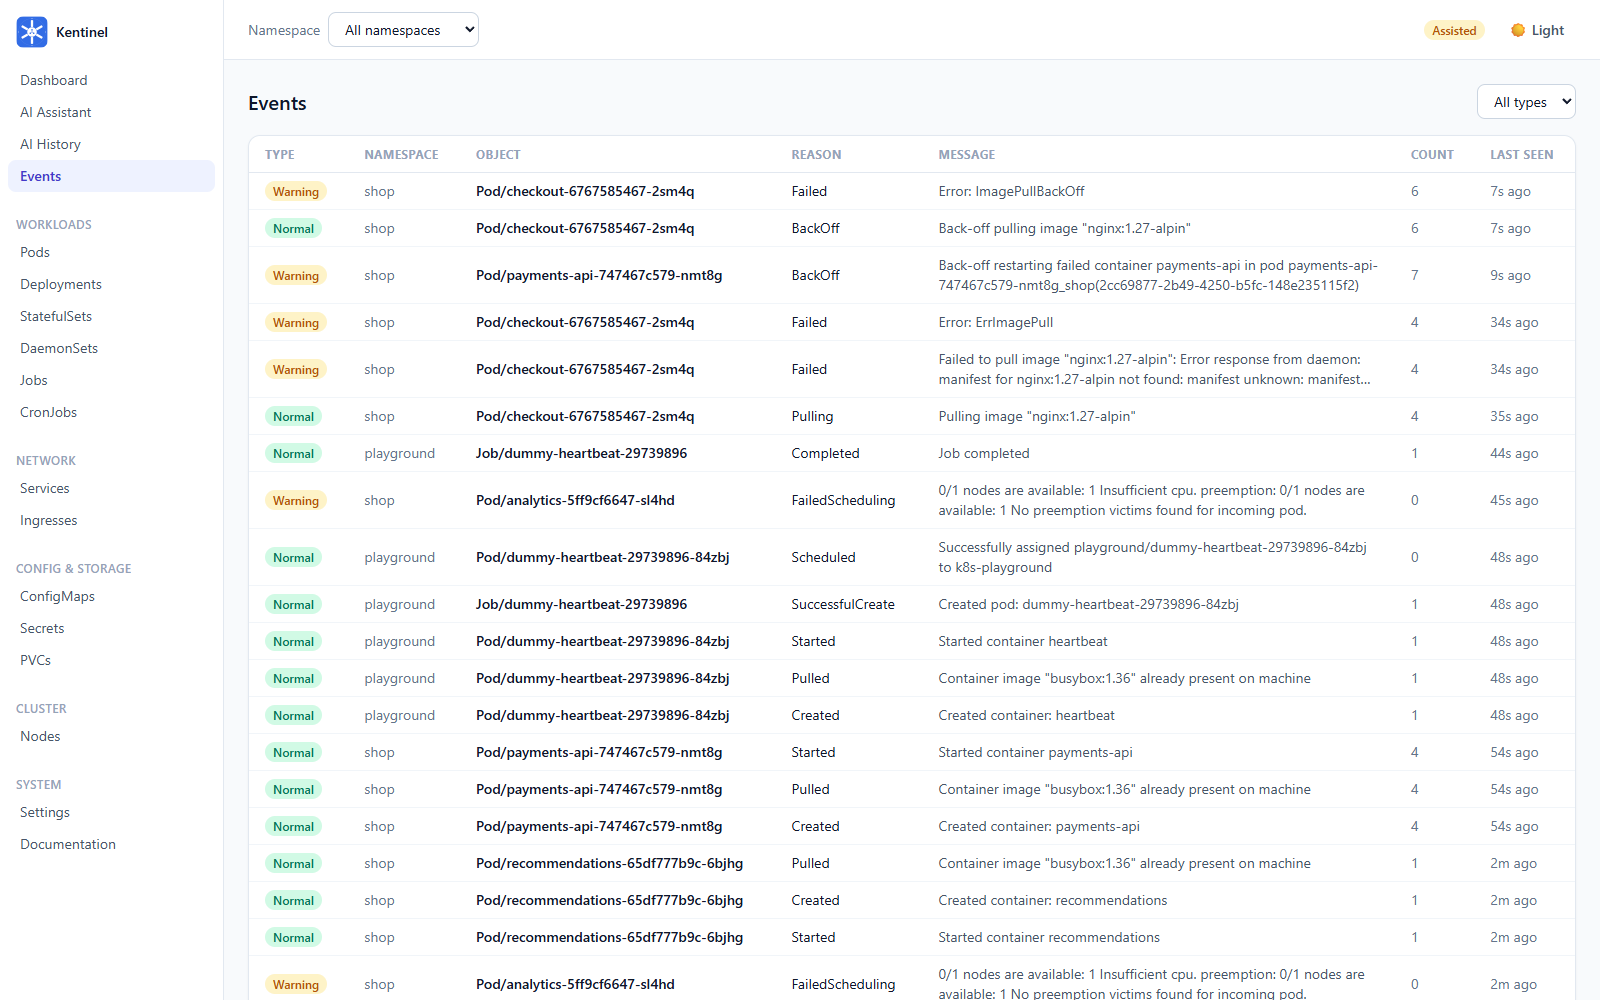Click the Warning badge on ImagePullBackOff row
Screen dimensions: 1600x1000
296,191
